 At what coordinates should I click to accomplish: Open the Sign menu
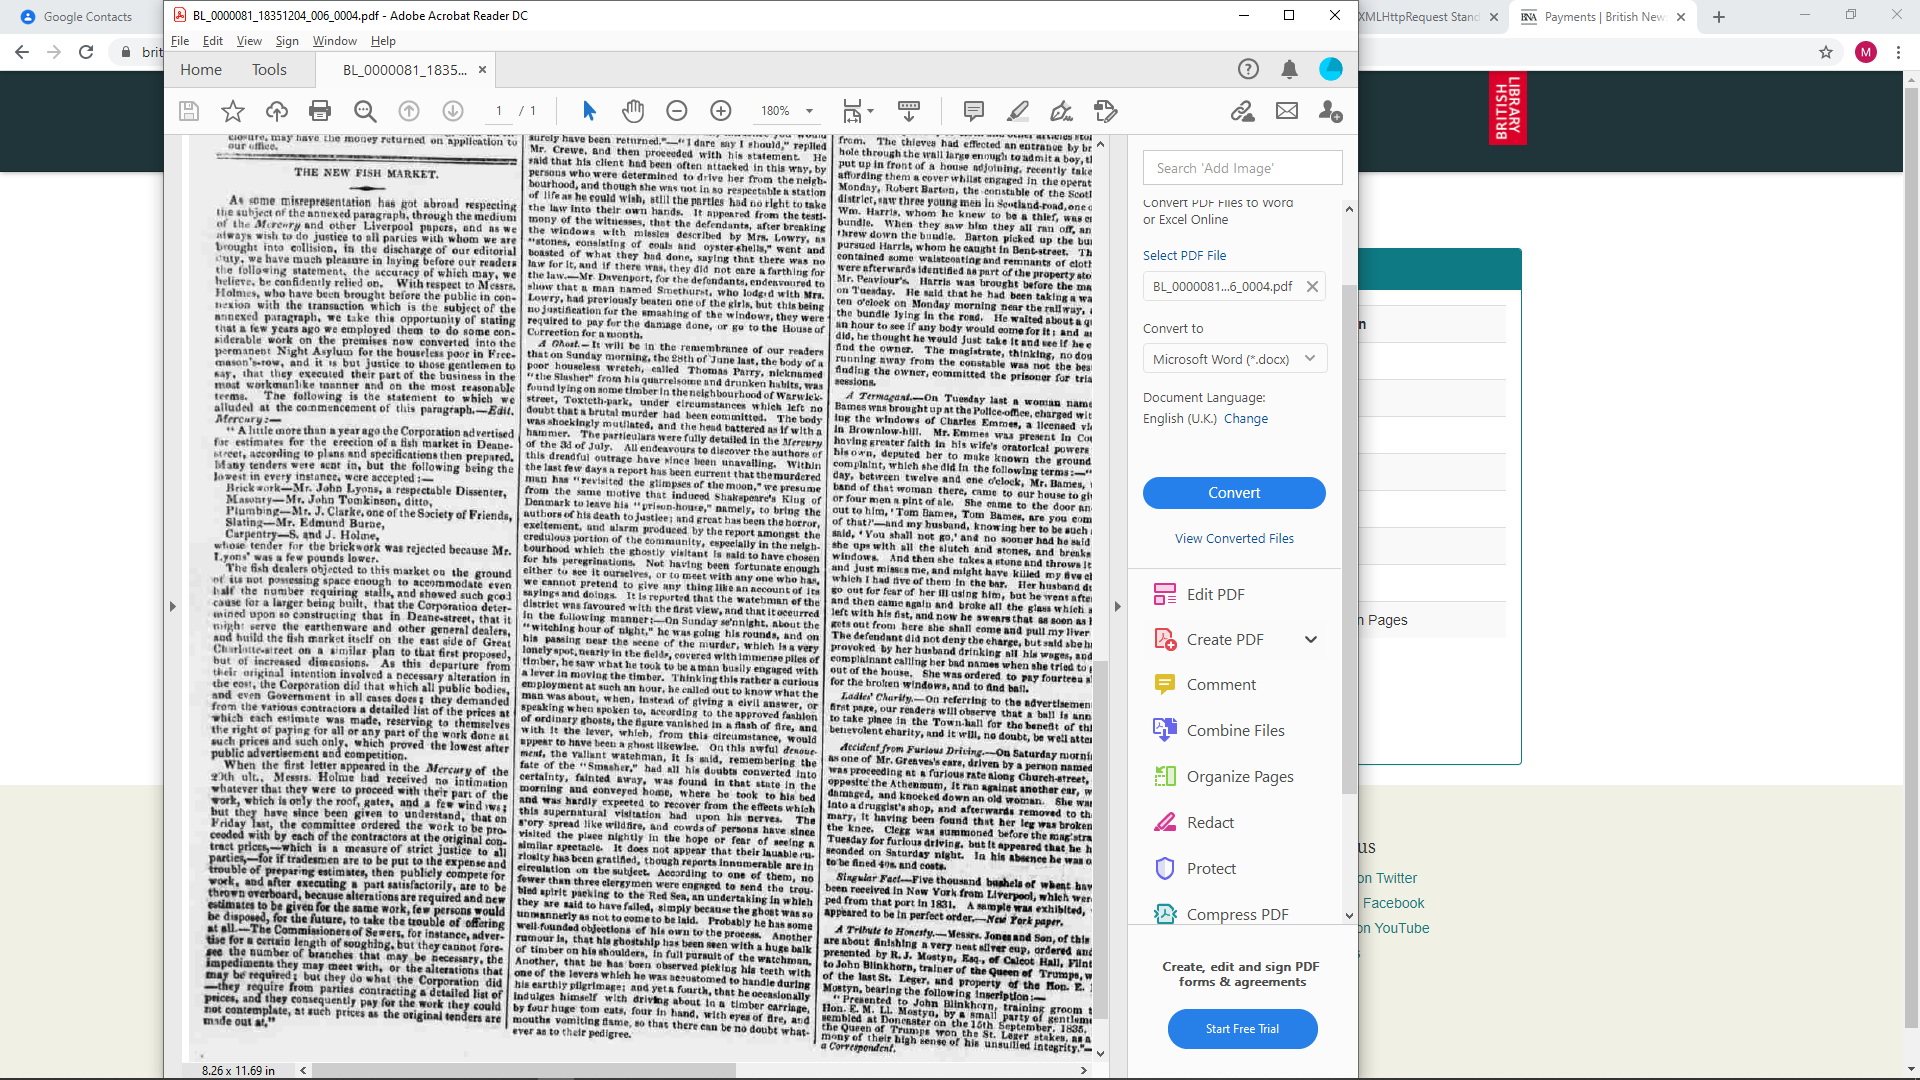click(287, 41)
